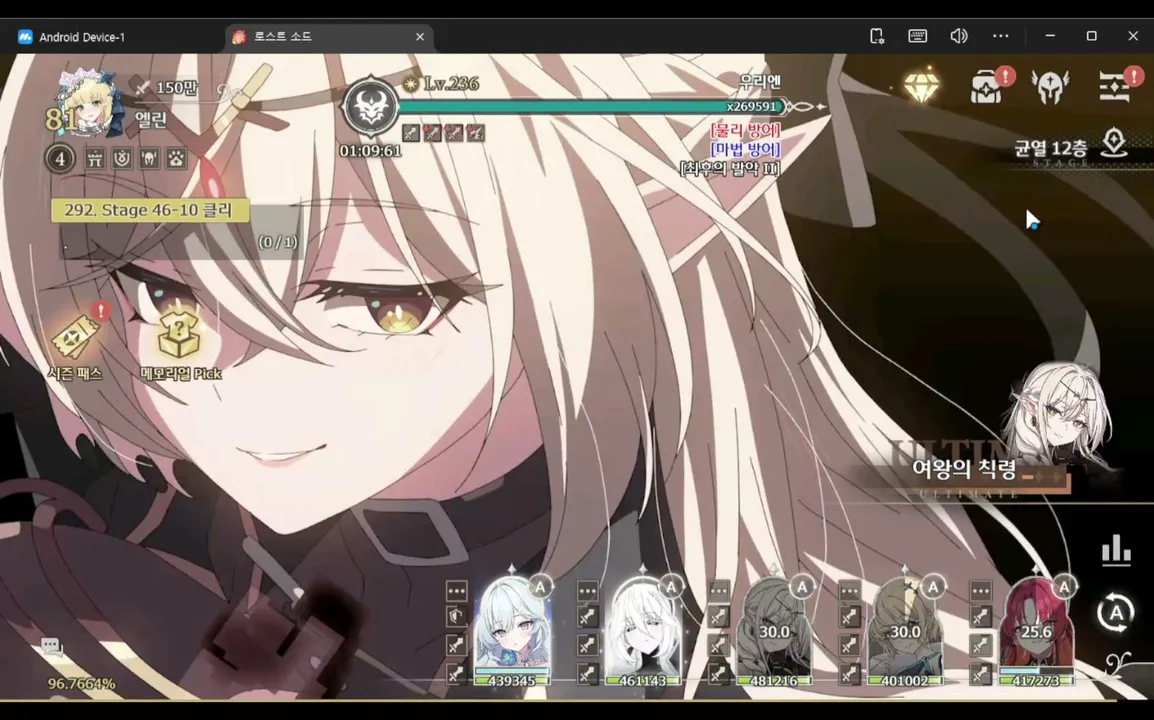The height and width of the screenshot is (720, 1154).
Task: Select the red-haired hero with 417273 HP
Action: pyautogui.click(x=1036, y=624)
